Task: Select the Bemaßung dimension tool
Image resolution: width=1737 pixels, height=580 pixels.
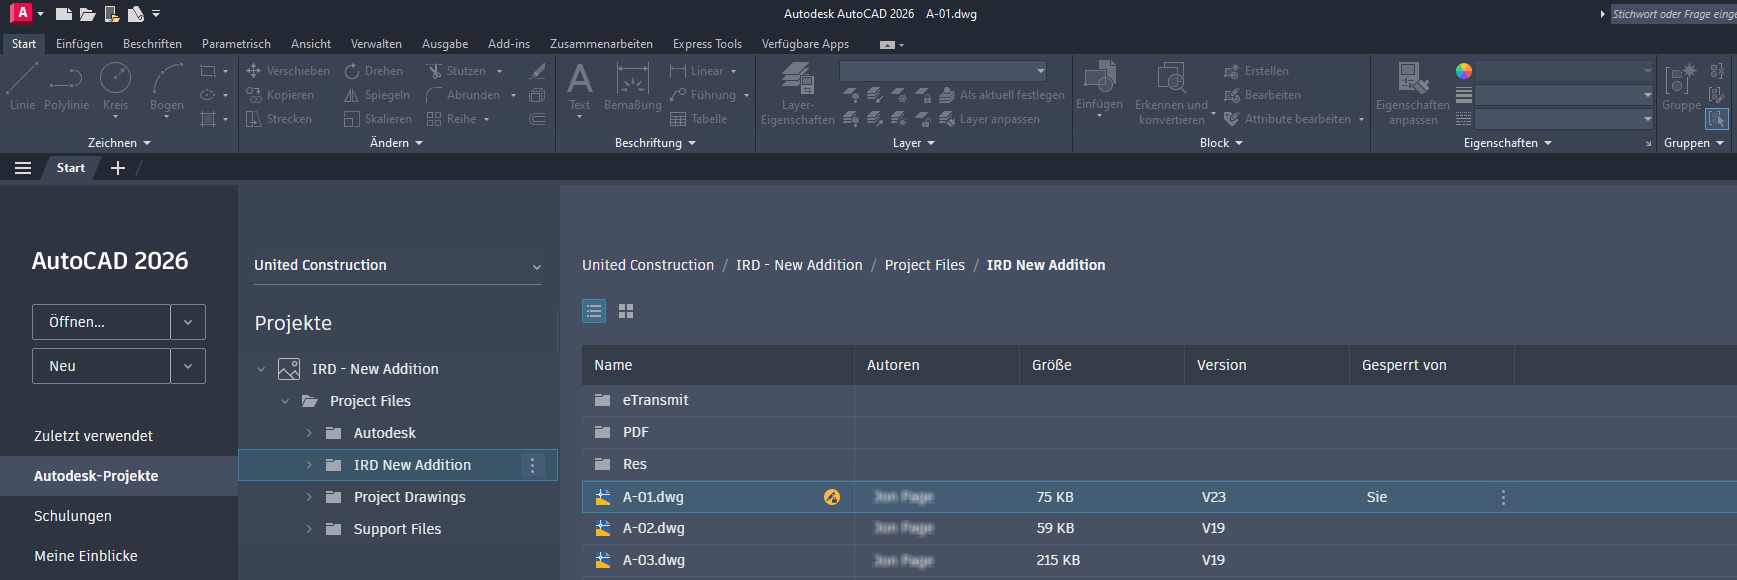Action: pyautogui.click(x=632, y=86)
